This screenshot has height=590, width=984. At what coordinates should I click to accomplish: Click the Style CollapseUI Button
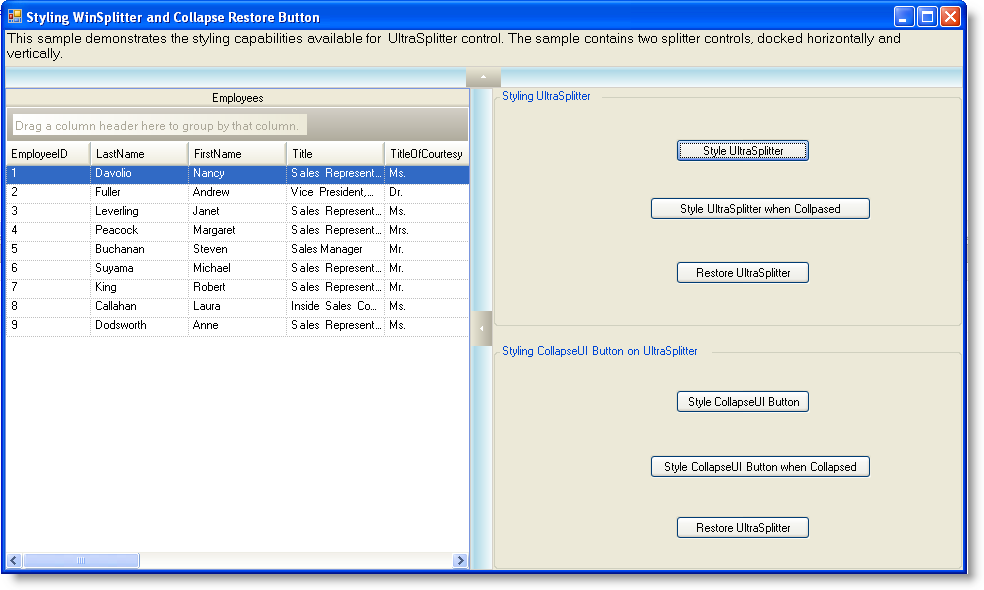point(742,401)
